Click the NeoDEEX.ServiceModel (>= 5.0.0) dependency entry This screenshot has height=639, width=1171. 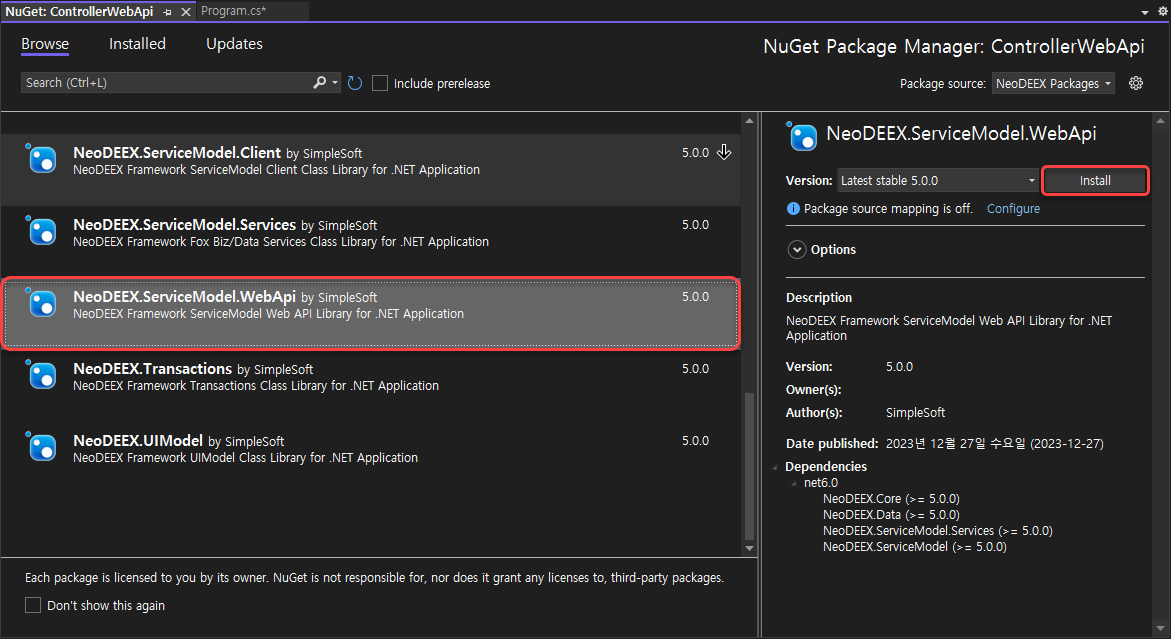point(915,547)
